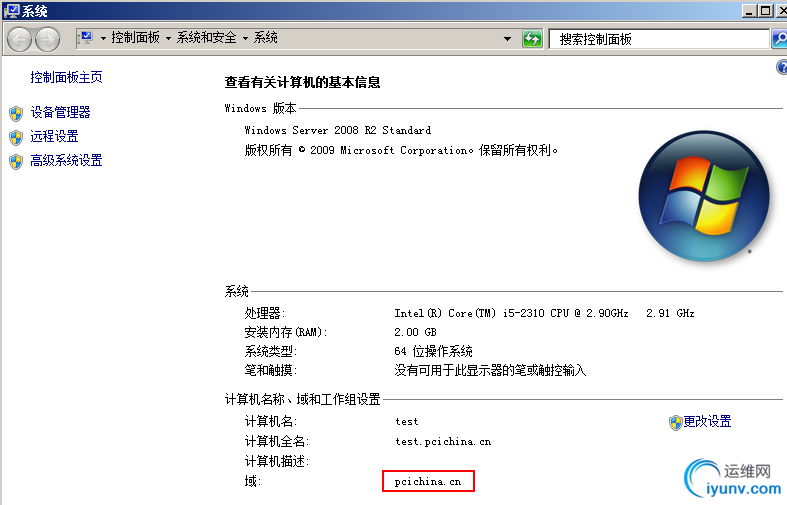This screenshot has width=787, height=505.
Task: Focus the 搜索控制面板 search box
Action: click(659, 39)
